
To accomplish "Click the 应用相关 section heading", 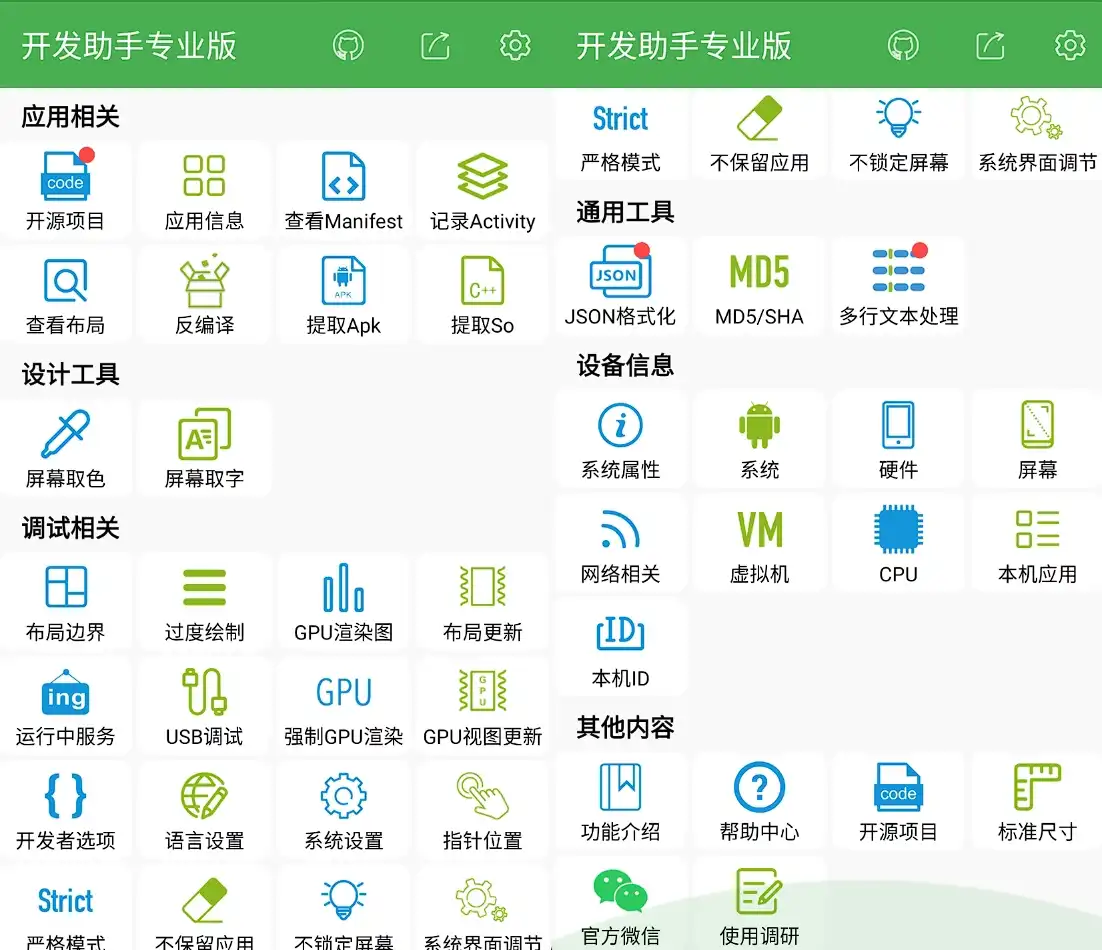I will click(x=70, y=117).
